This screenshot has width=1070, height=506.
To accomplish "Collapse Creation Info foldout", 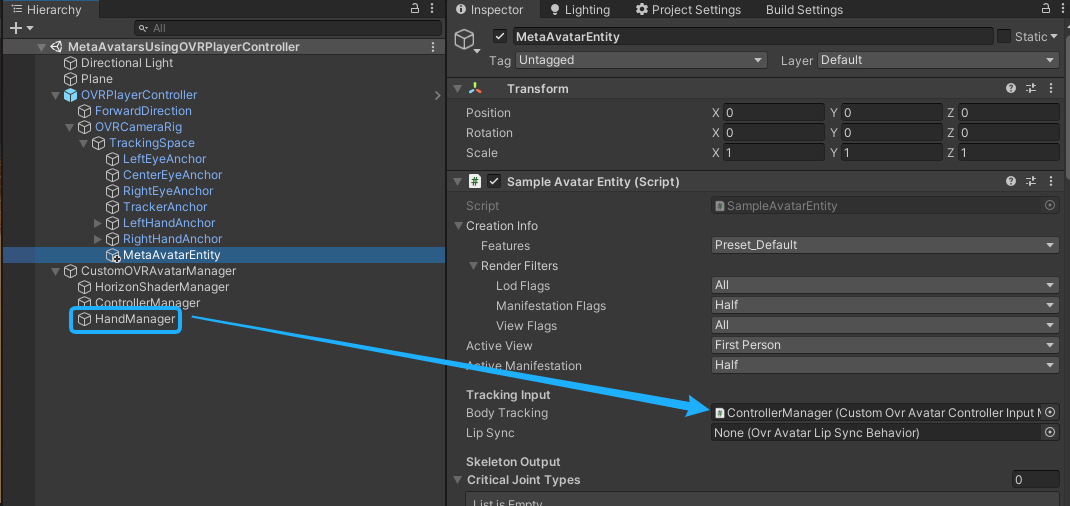I will [x=458, y=226].
